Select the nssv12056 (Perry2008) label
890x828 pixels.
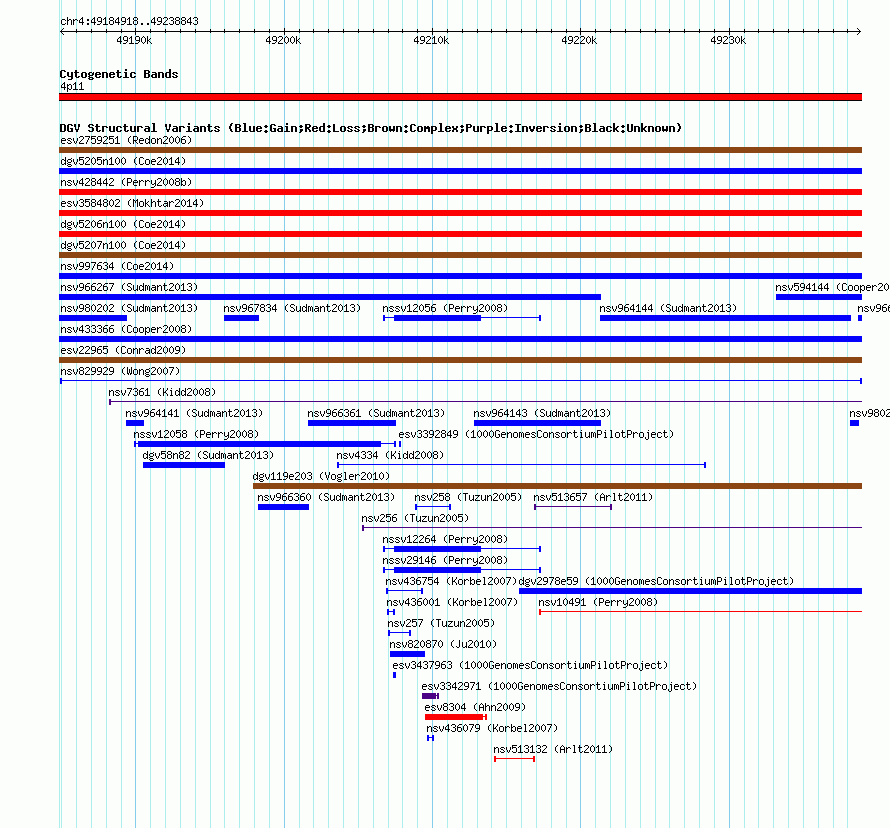click(x=445, y=308)
